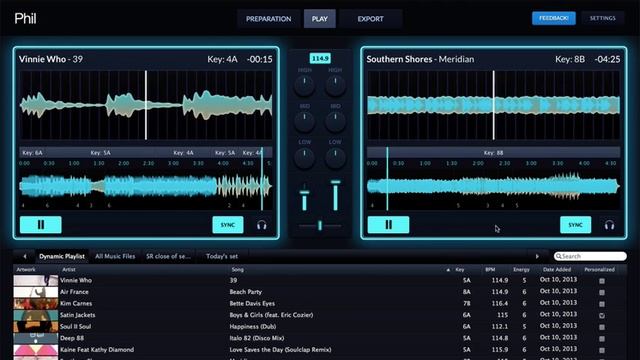640x360 pixels.
Task: Click Southern Shores track overview waveform
Action: 493,186
